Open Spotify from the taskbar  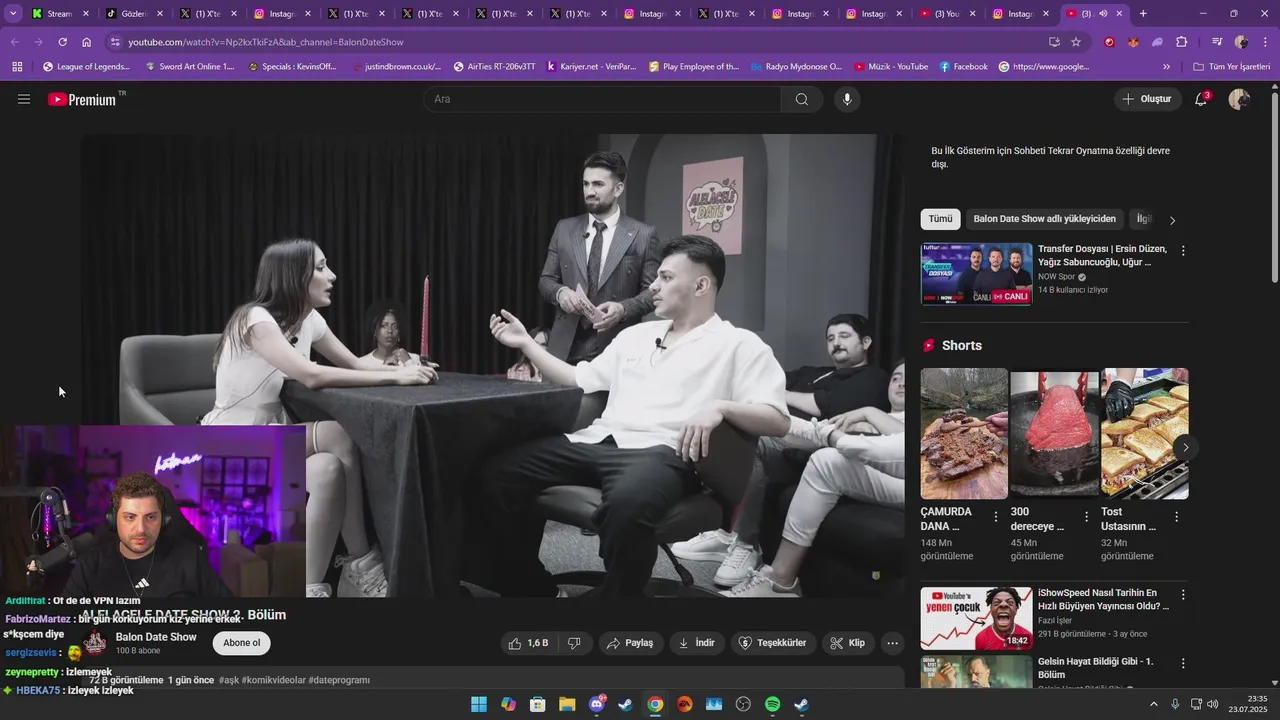(x=772, y=704)
